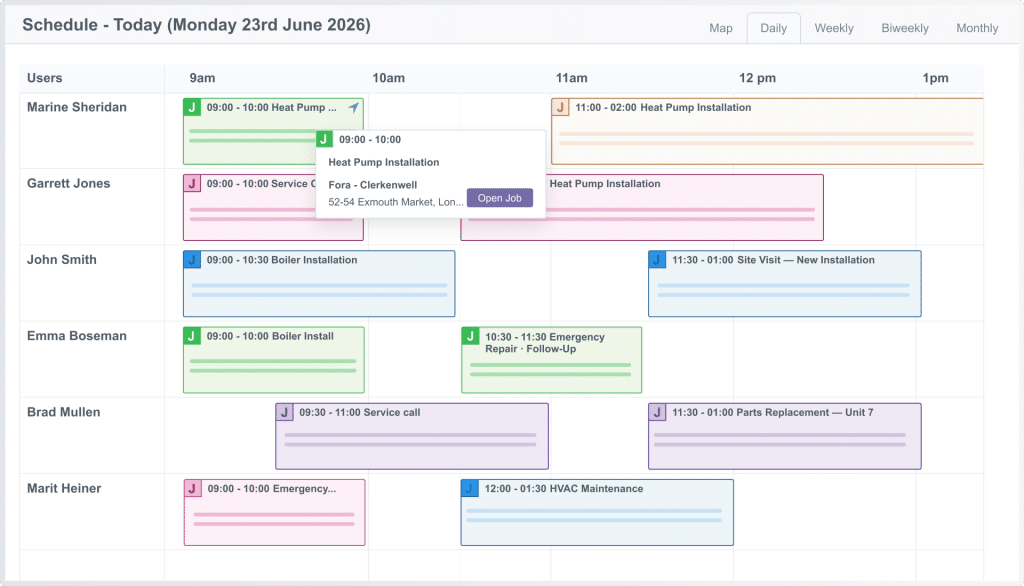Click the pink J icon on Marit Heiner's Emergency job
Viewport: 1024px width, 586px height.
click(193, 489)
